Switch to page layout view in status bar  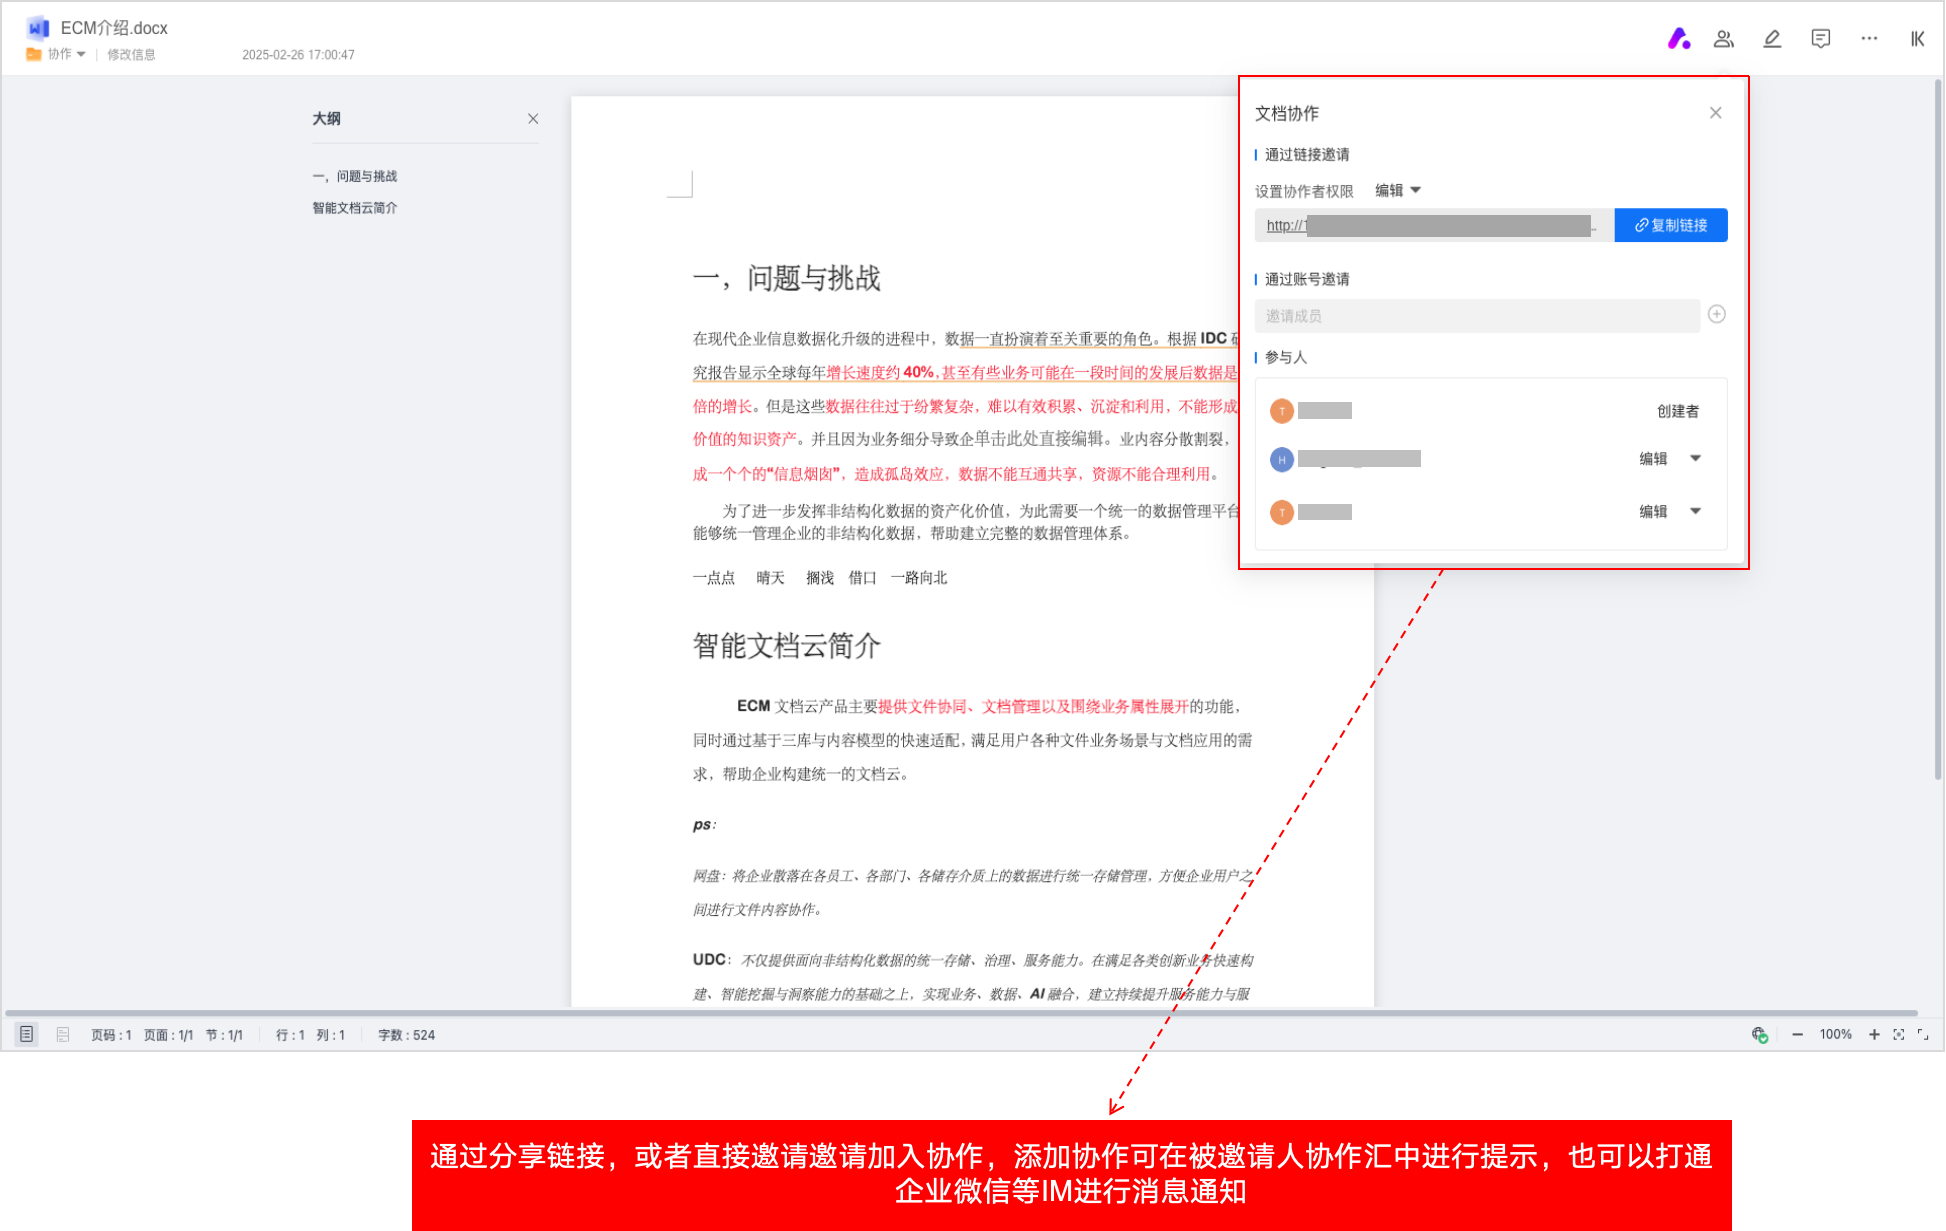(27, 1035)
